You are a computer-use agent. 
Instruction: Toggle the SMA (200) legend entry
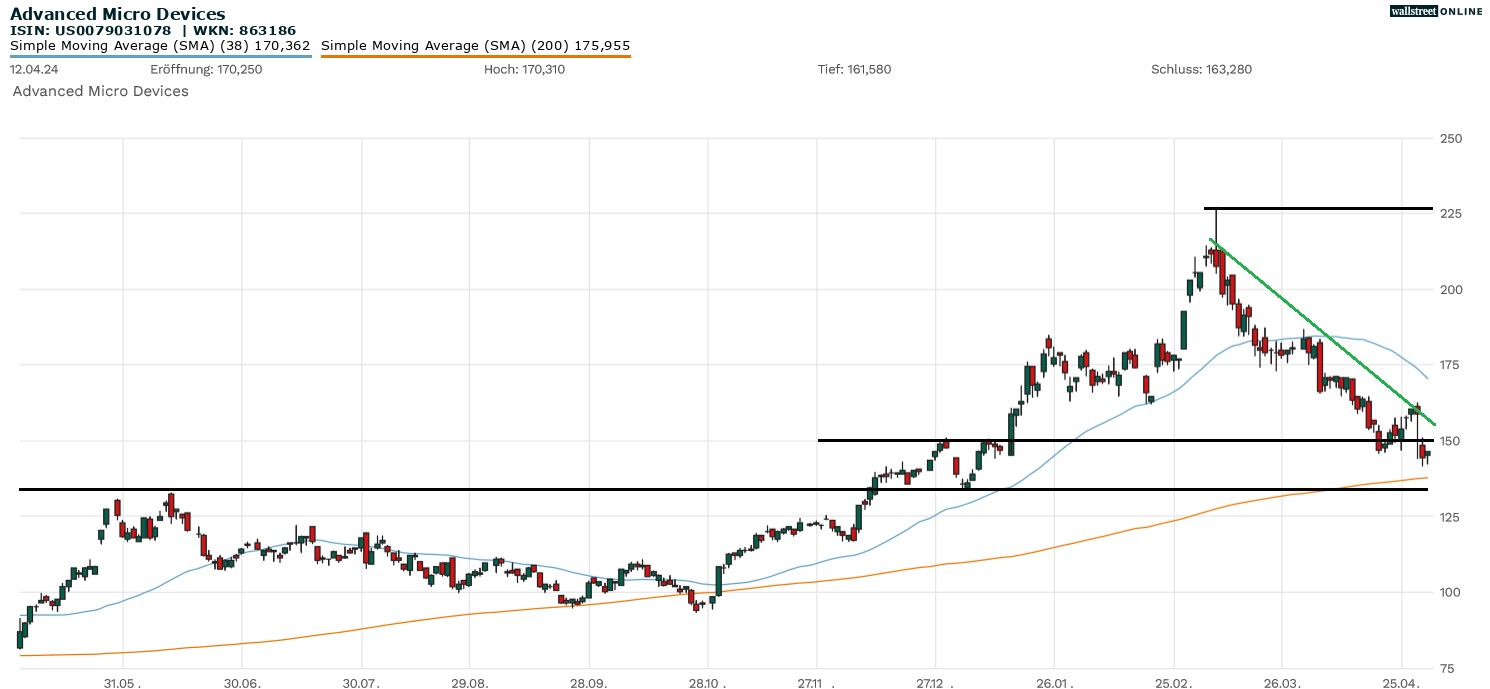click(x=475, y=45)
